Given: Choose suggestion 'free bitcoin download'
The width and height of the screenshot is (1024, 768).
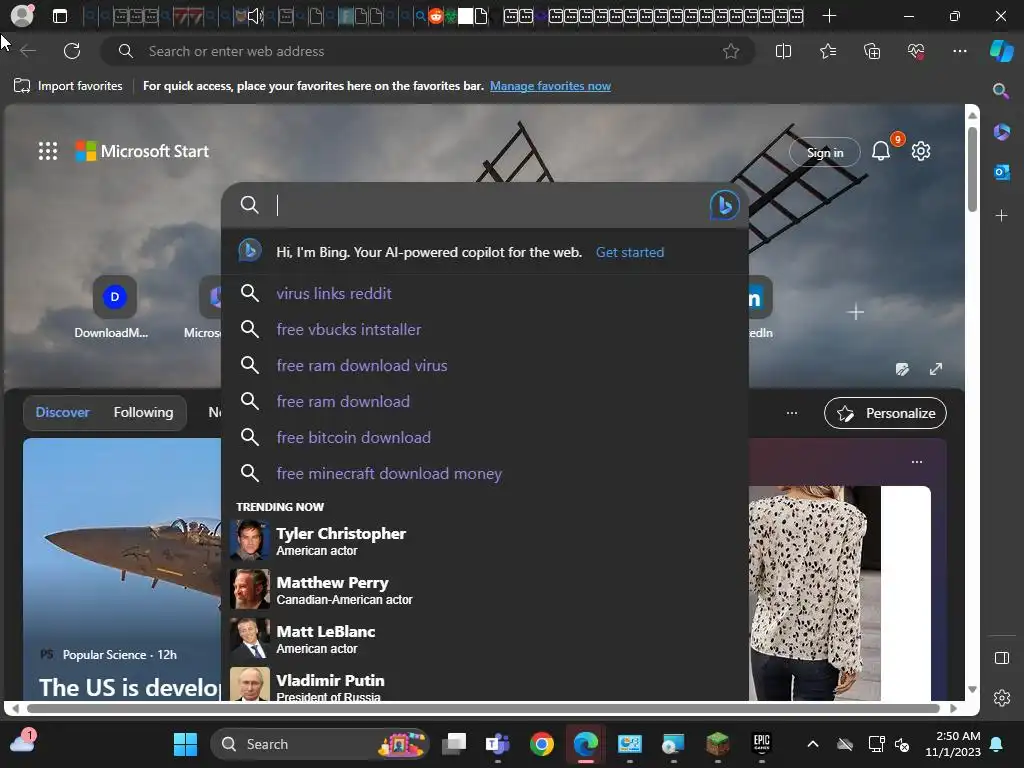Looking at the screenshot, I should (x=485, y=437).
